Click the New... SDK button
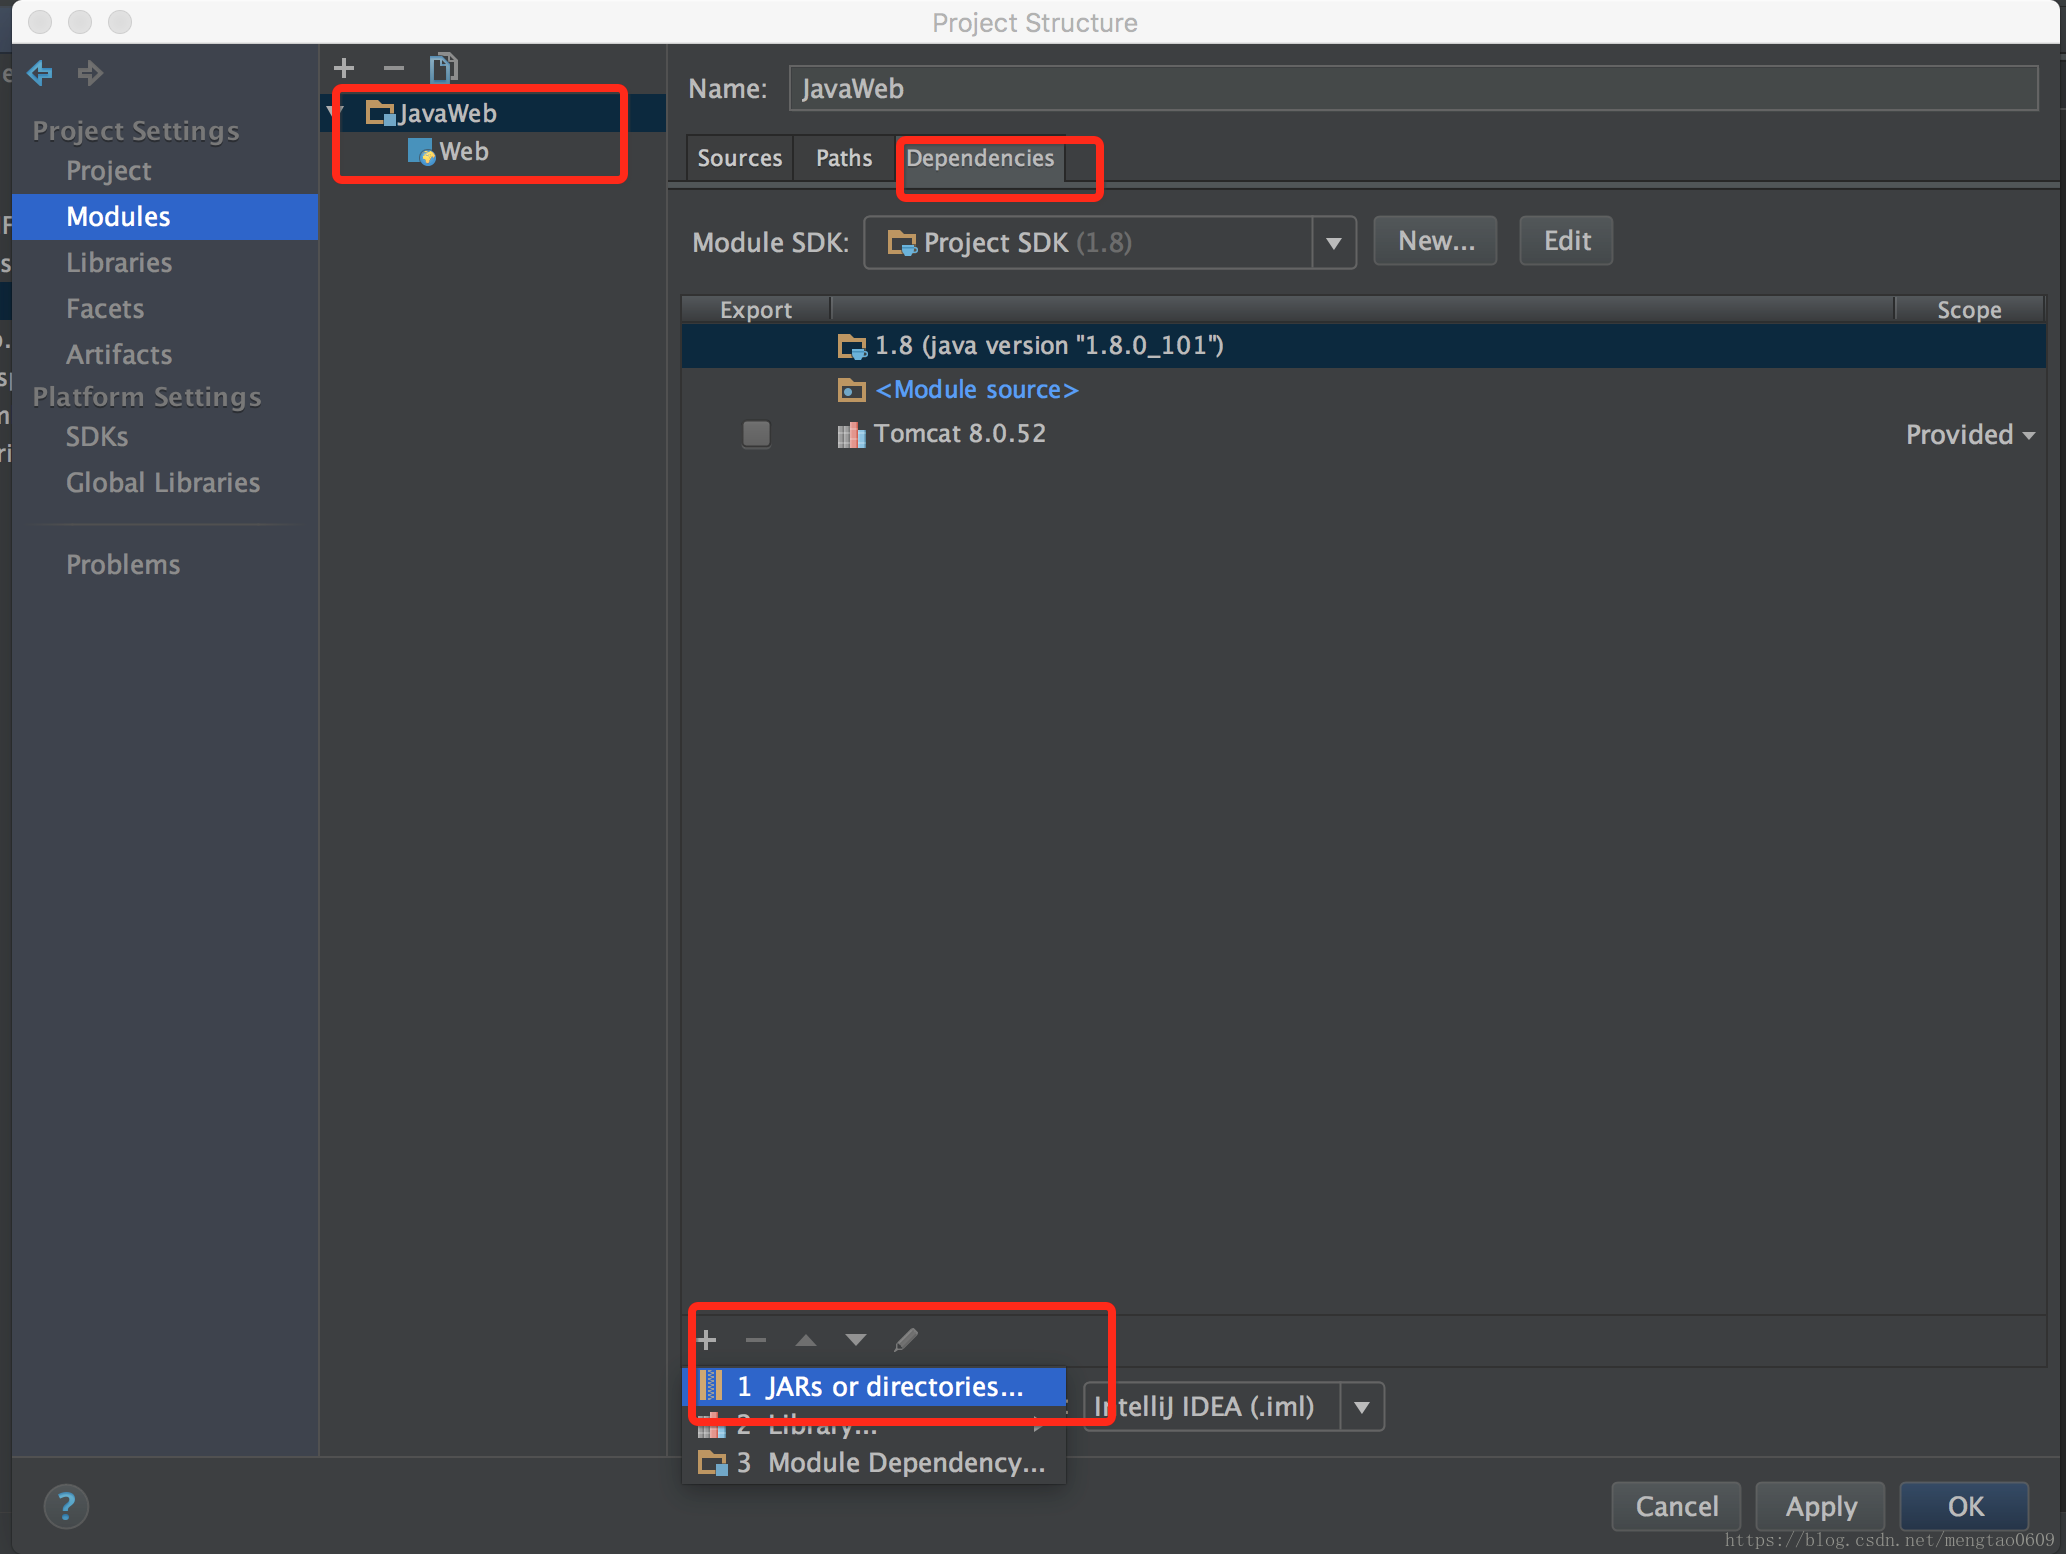The width and height of the screenshot is (2066, 1560). click(1436, 241)
